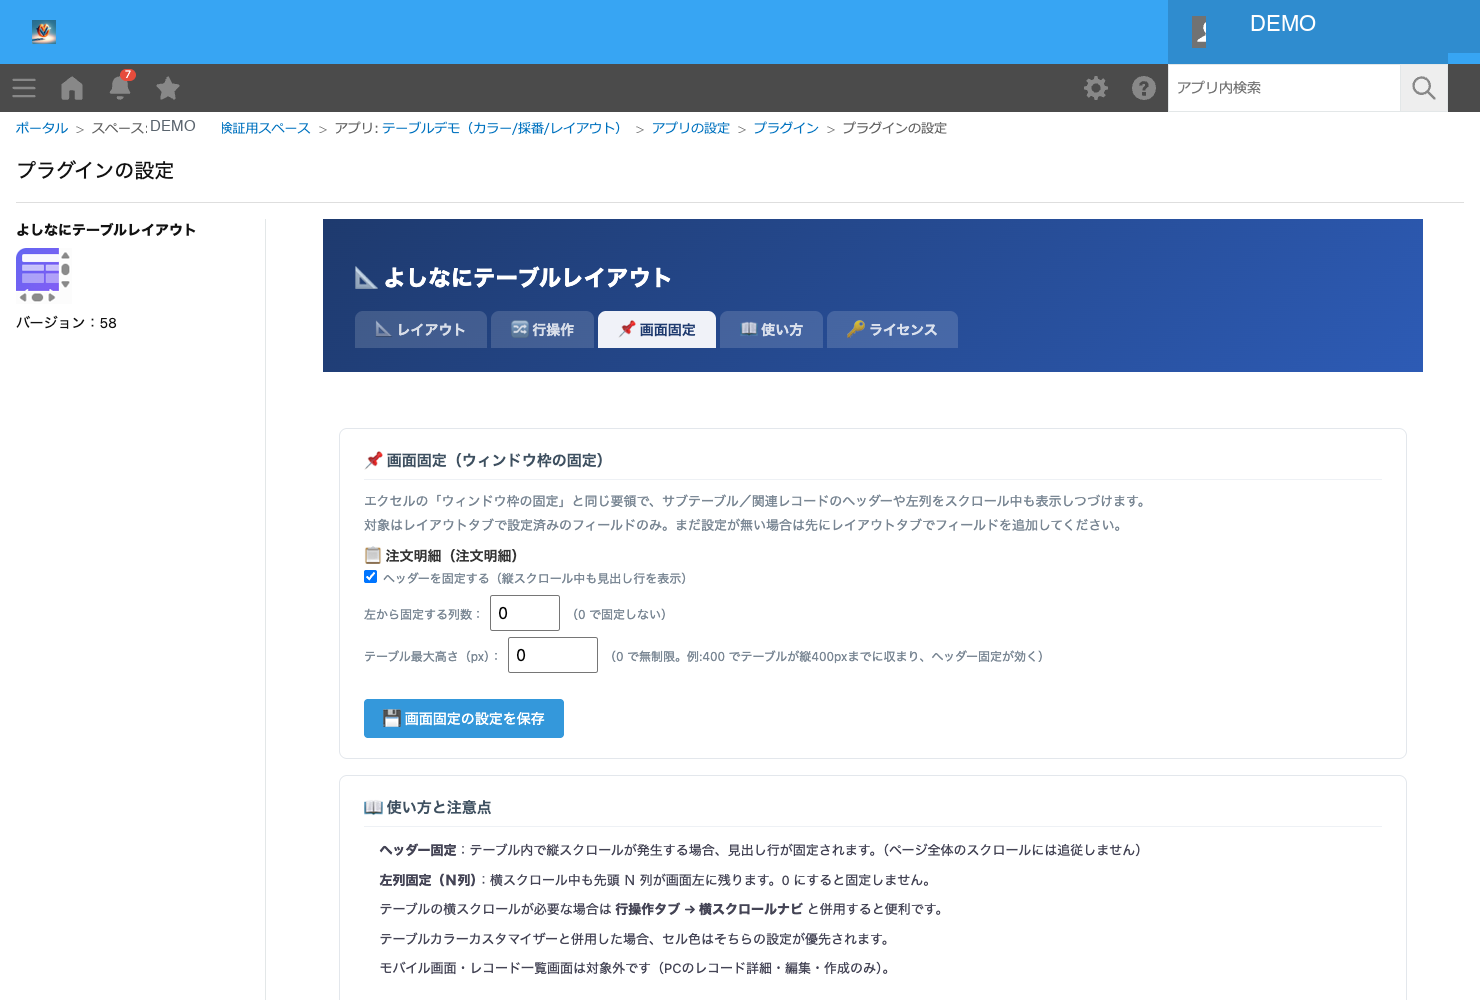Toggle the ヘッダーを固定する checkbox
This screenshot has width=1480, height=1000.
point(371,577)
